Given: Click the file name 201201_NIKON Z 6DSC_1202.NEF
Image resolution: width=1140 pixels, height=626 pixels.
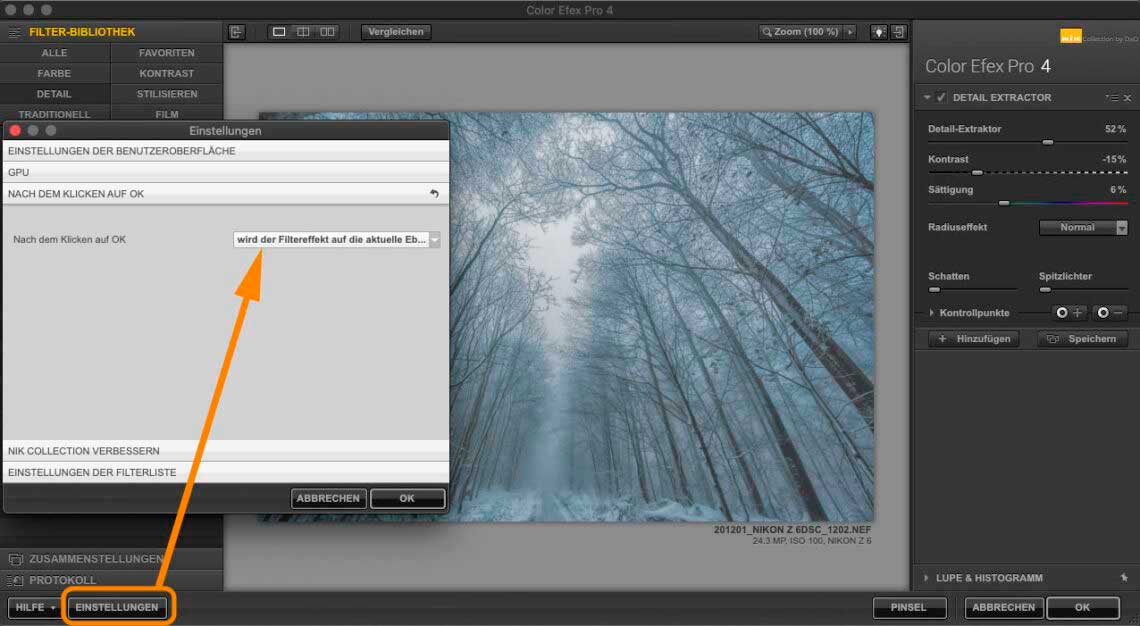Looking at the screenshot, I should 792,530.
